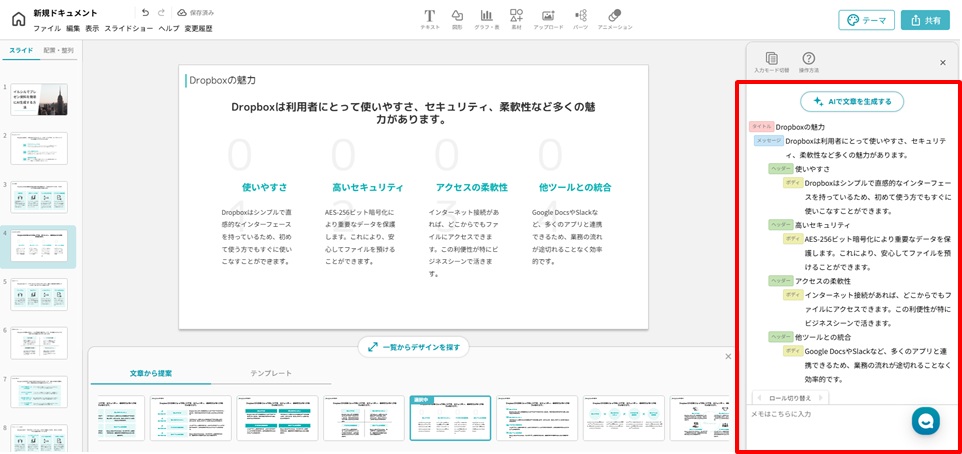Select slide 7 thumbnail
The width and height of the screenshot is (962, 454).
[39, 392]
